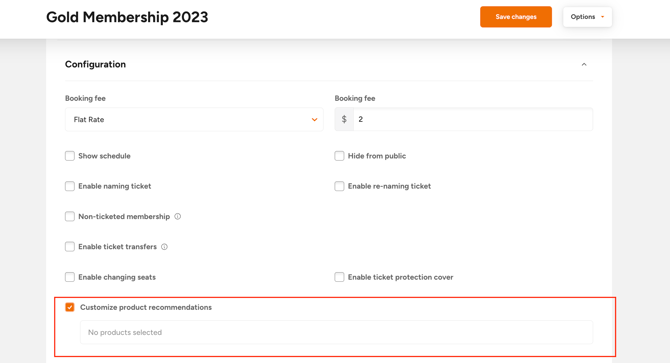Enable naming ticket checkbox
The height and width of the screenshot is (363, 670).
click(x=70, y=186)
